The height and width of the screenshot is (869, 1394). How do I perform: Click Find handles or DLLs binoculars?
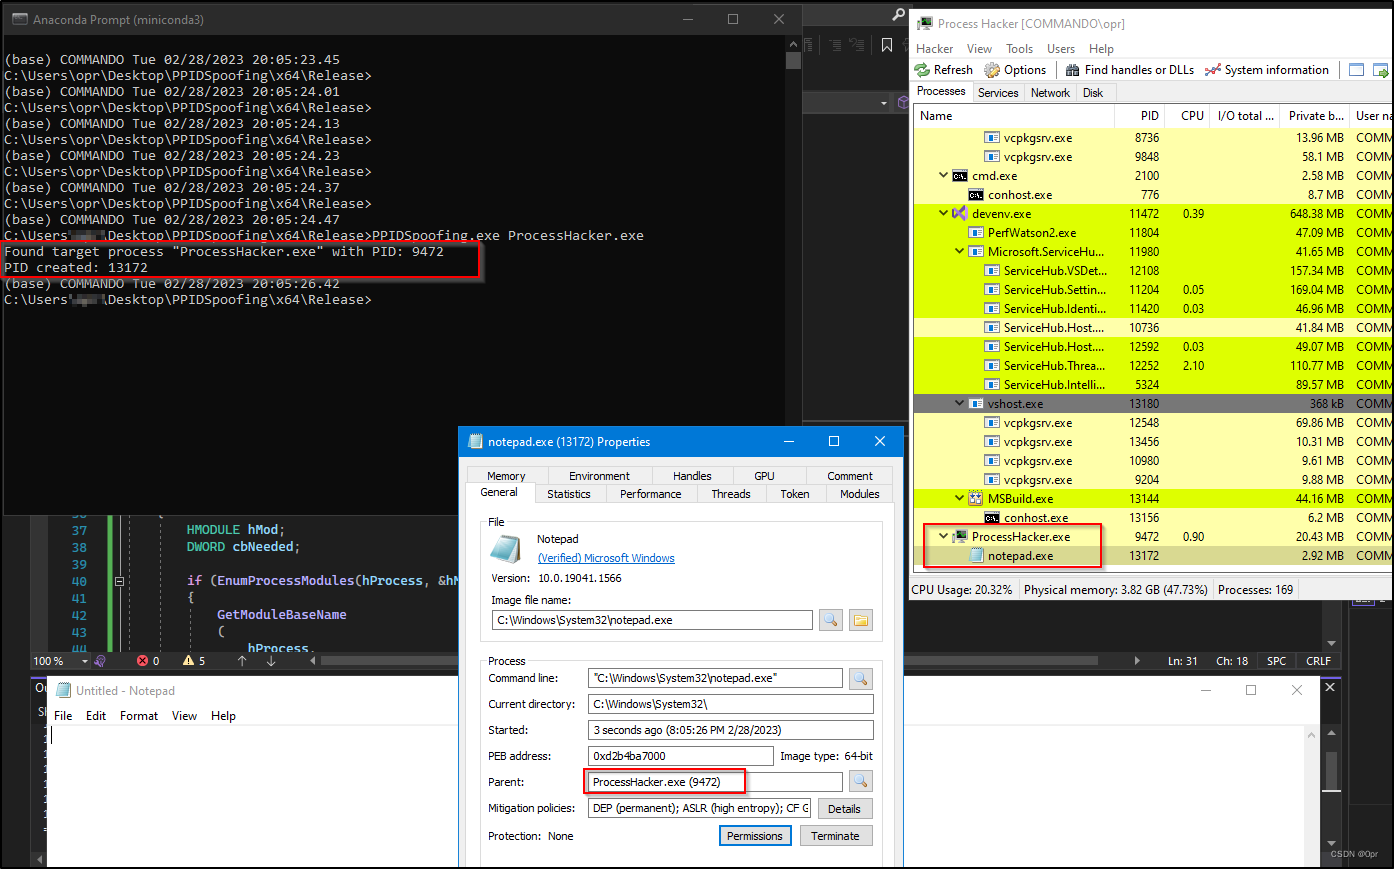click(1072, 70)
